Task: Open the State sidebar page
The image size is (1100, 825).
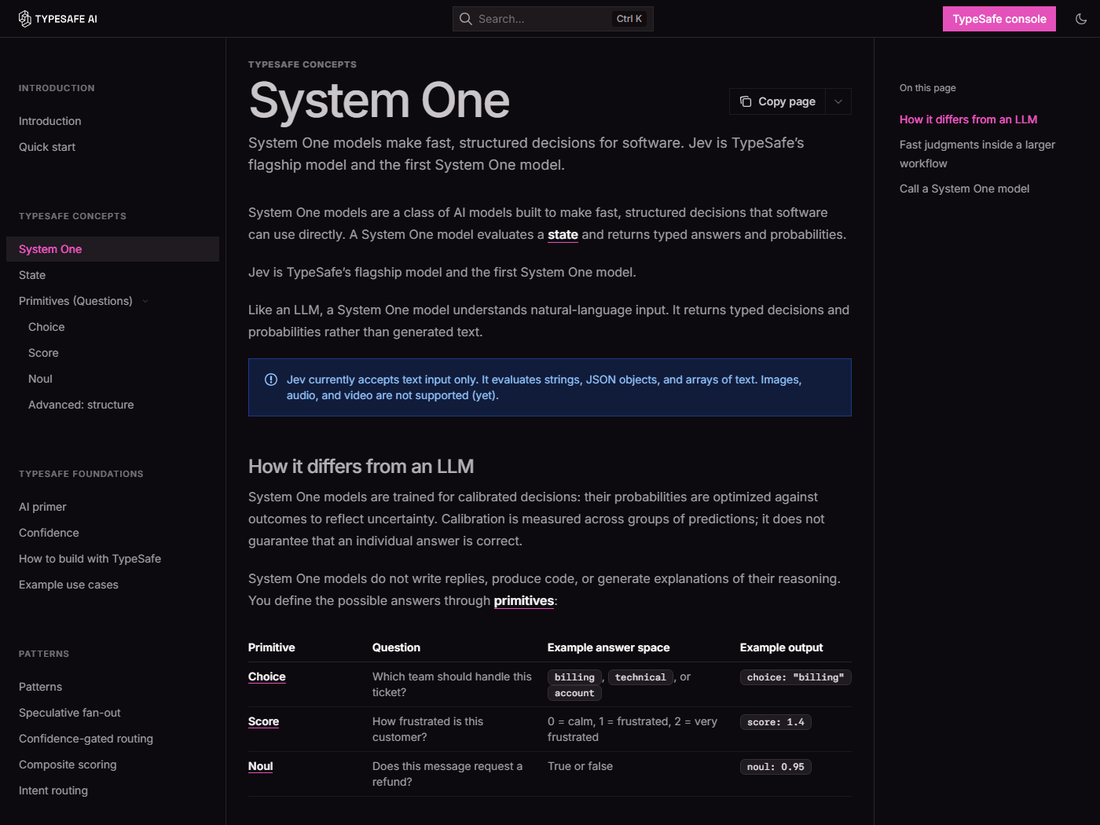Action: tap(32, 275)
